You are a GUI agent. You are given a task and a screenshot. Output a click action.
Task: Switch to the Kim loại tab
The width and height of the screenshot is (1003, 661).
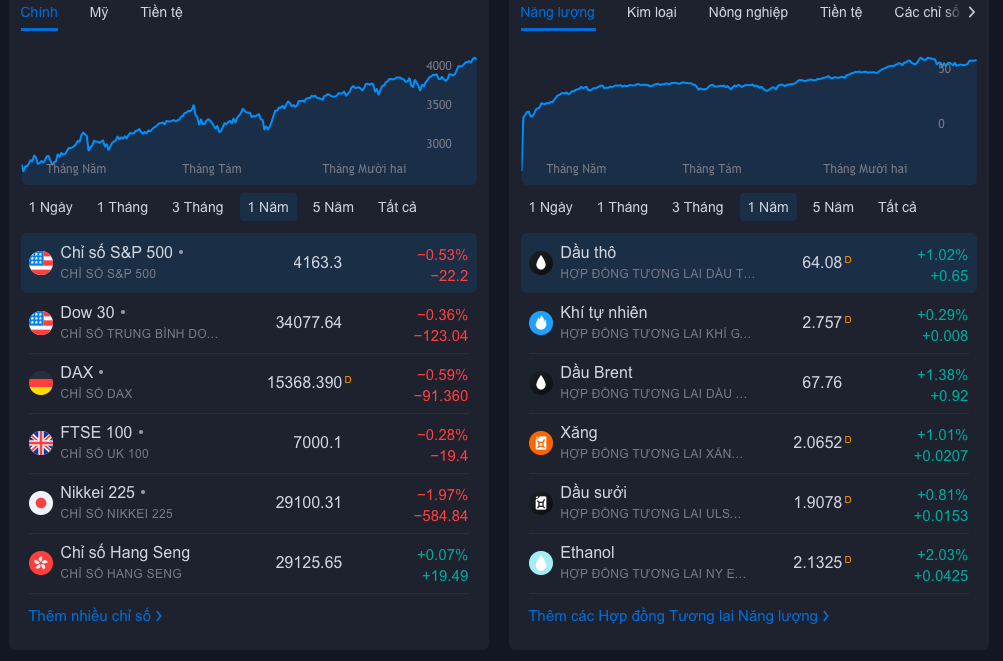(651, 12)
